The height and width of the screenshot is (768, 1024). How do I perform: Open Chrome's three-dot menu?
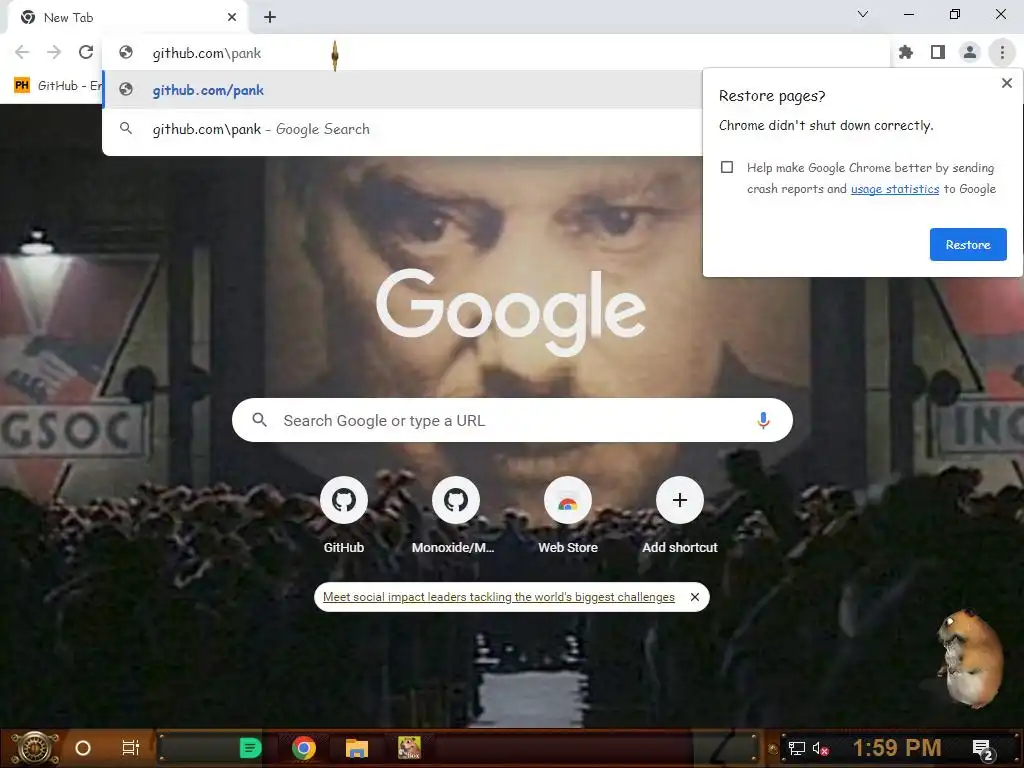(1002, 52)
